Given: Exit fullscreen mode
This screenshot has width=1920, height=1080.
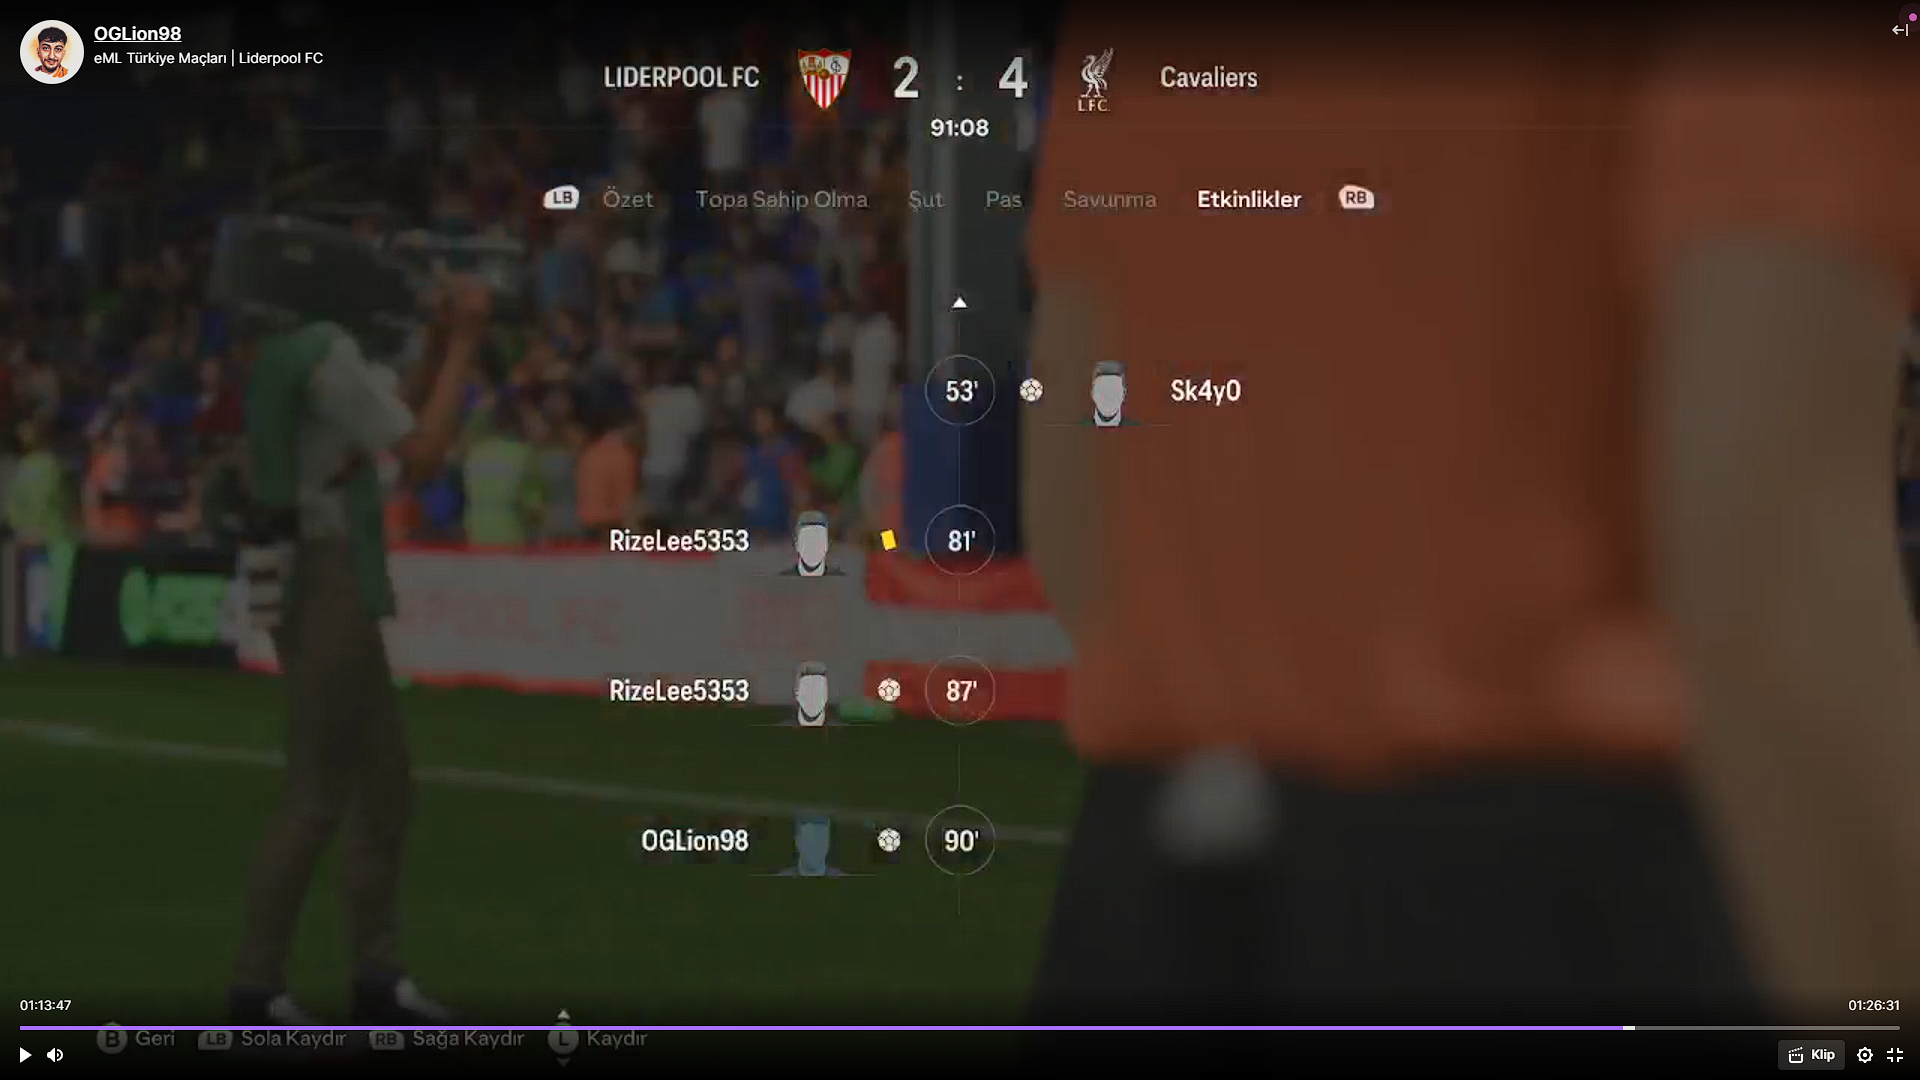Looking at the screenshot, I should pos(1895,1055).
